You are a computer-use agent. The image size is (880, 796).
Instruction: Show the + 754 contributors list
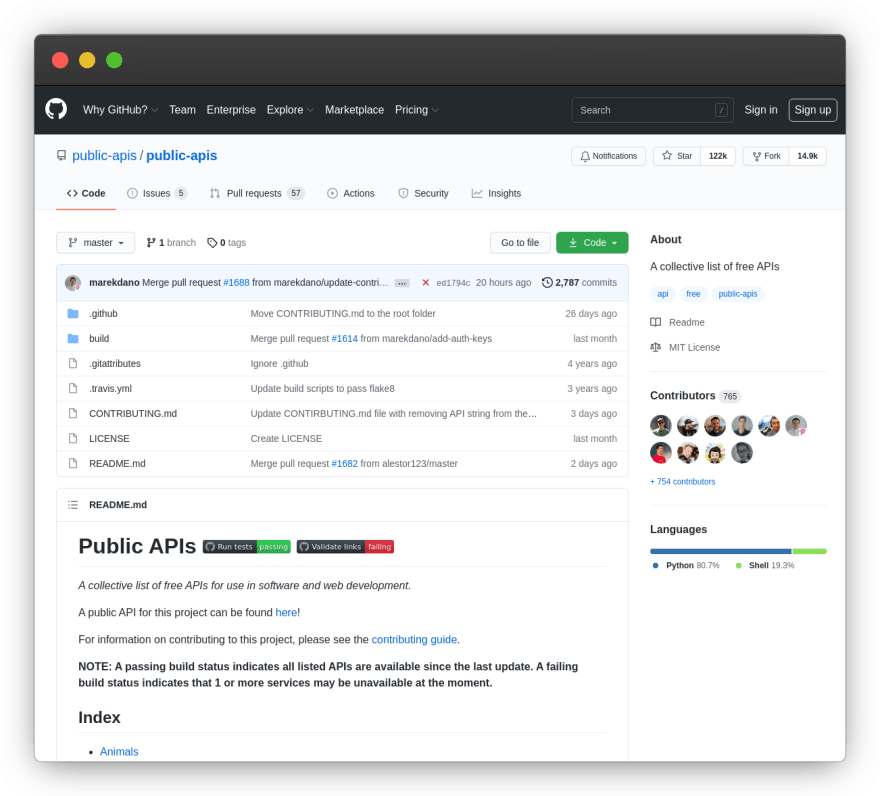click(x=682, y=482)
